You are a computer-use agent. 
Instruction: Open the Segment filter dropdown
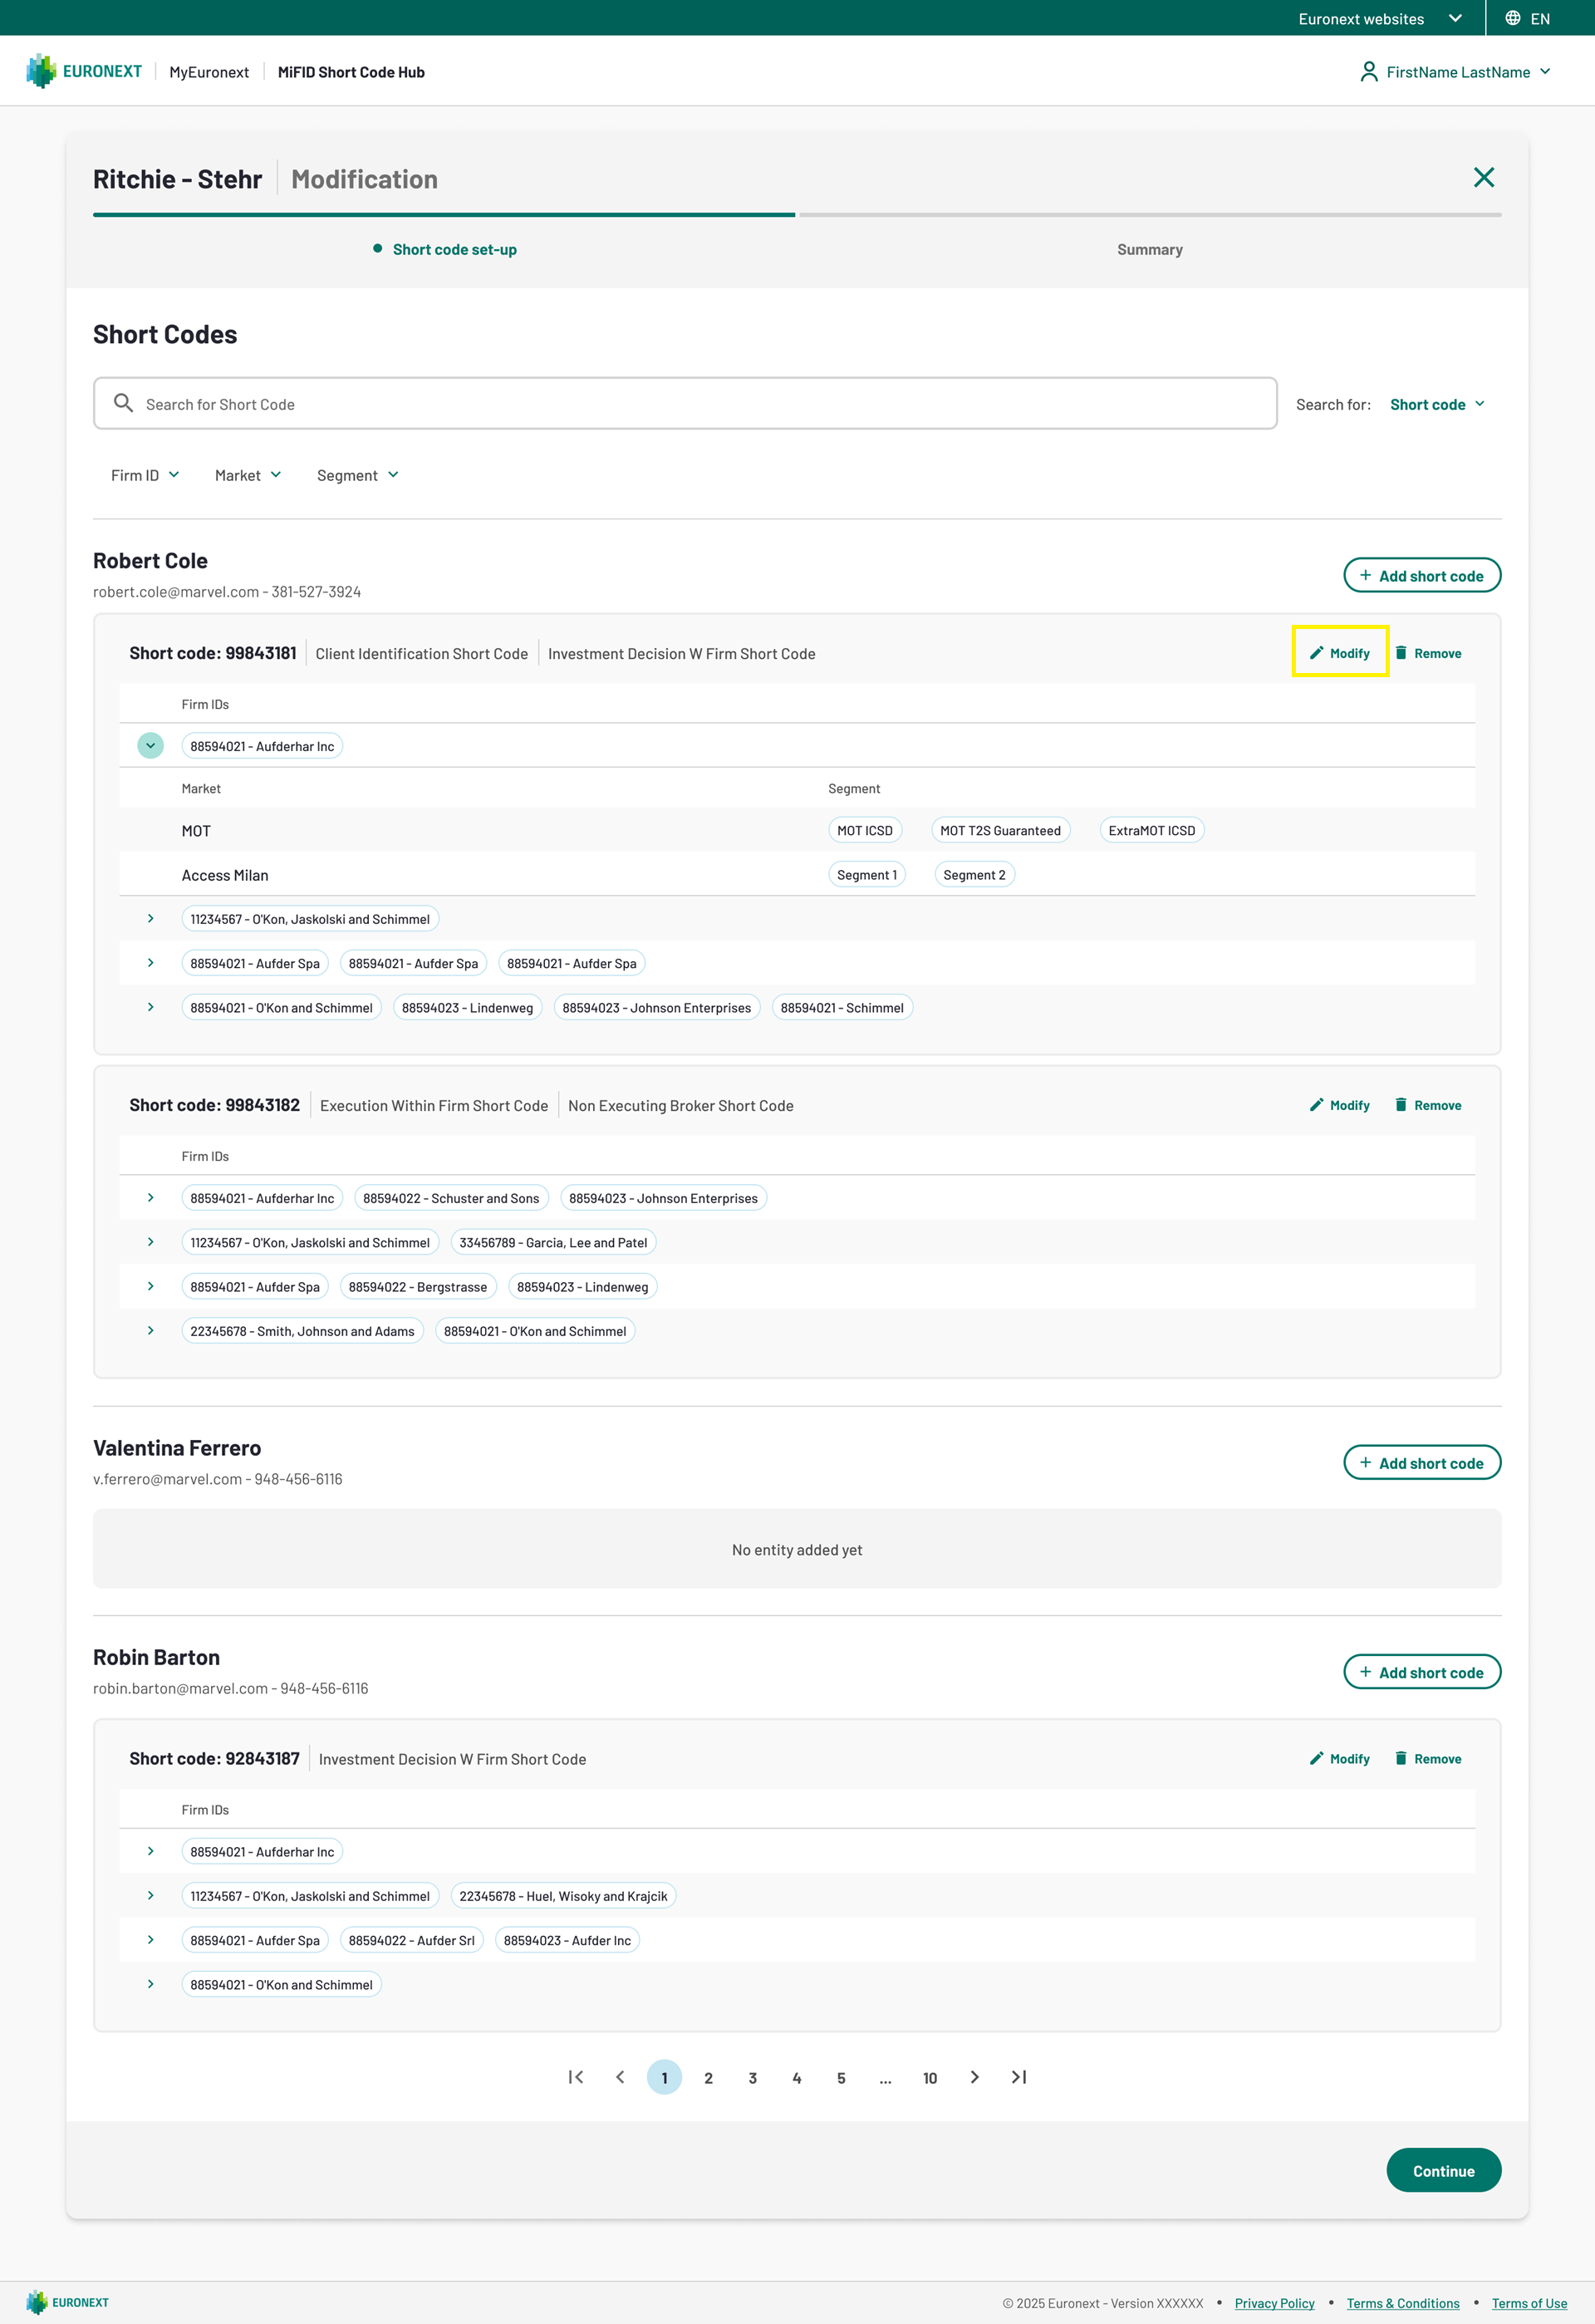click(x=357, y=475)
